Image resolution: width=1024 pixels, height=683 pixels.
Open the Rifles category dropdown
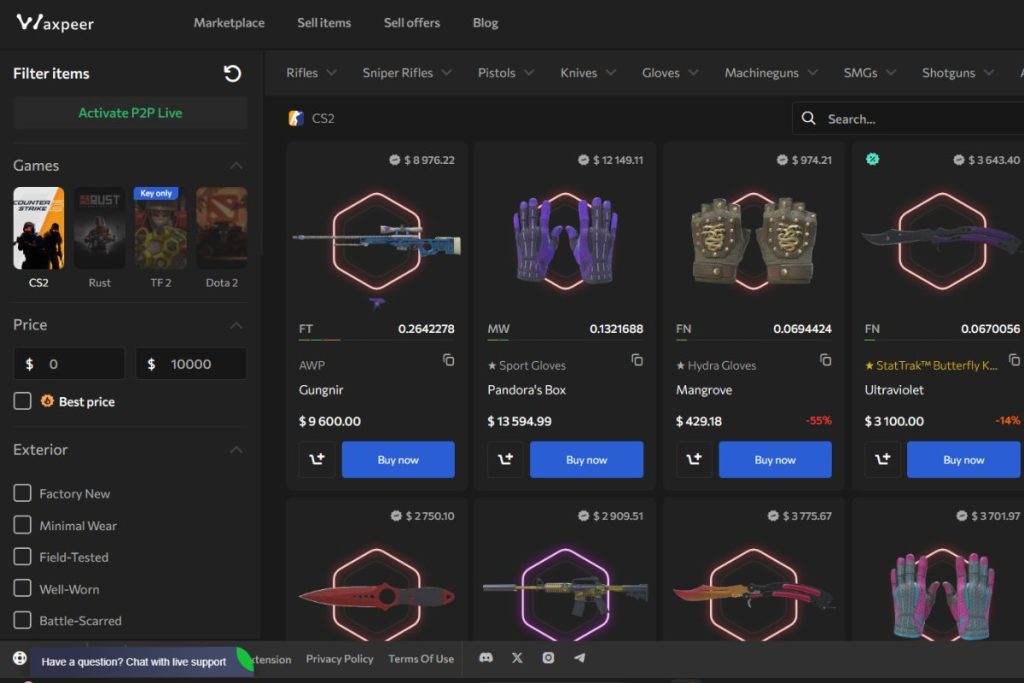pyautogui.click(x=312, y=72)
